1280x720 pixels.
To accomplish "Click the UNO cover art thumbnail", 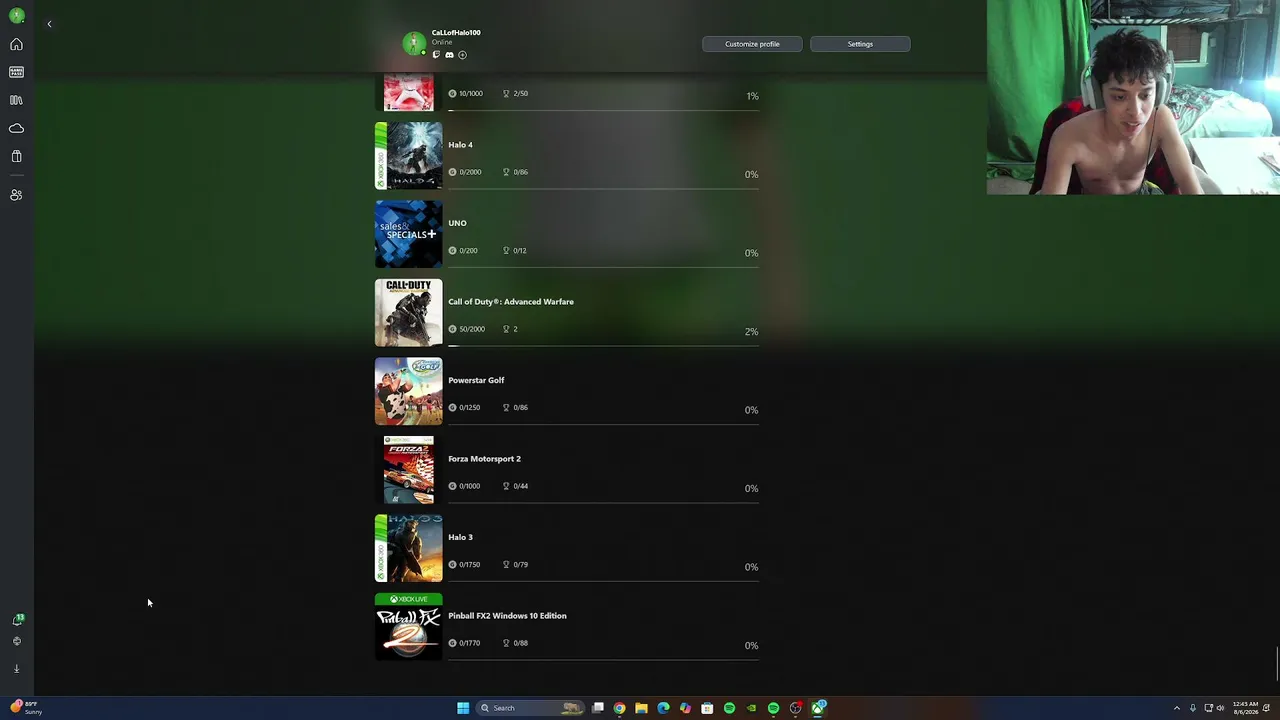I will 408,234.
